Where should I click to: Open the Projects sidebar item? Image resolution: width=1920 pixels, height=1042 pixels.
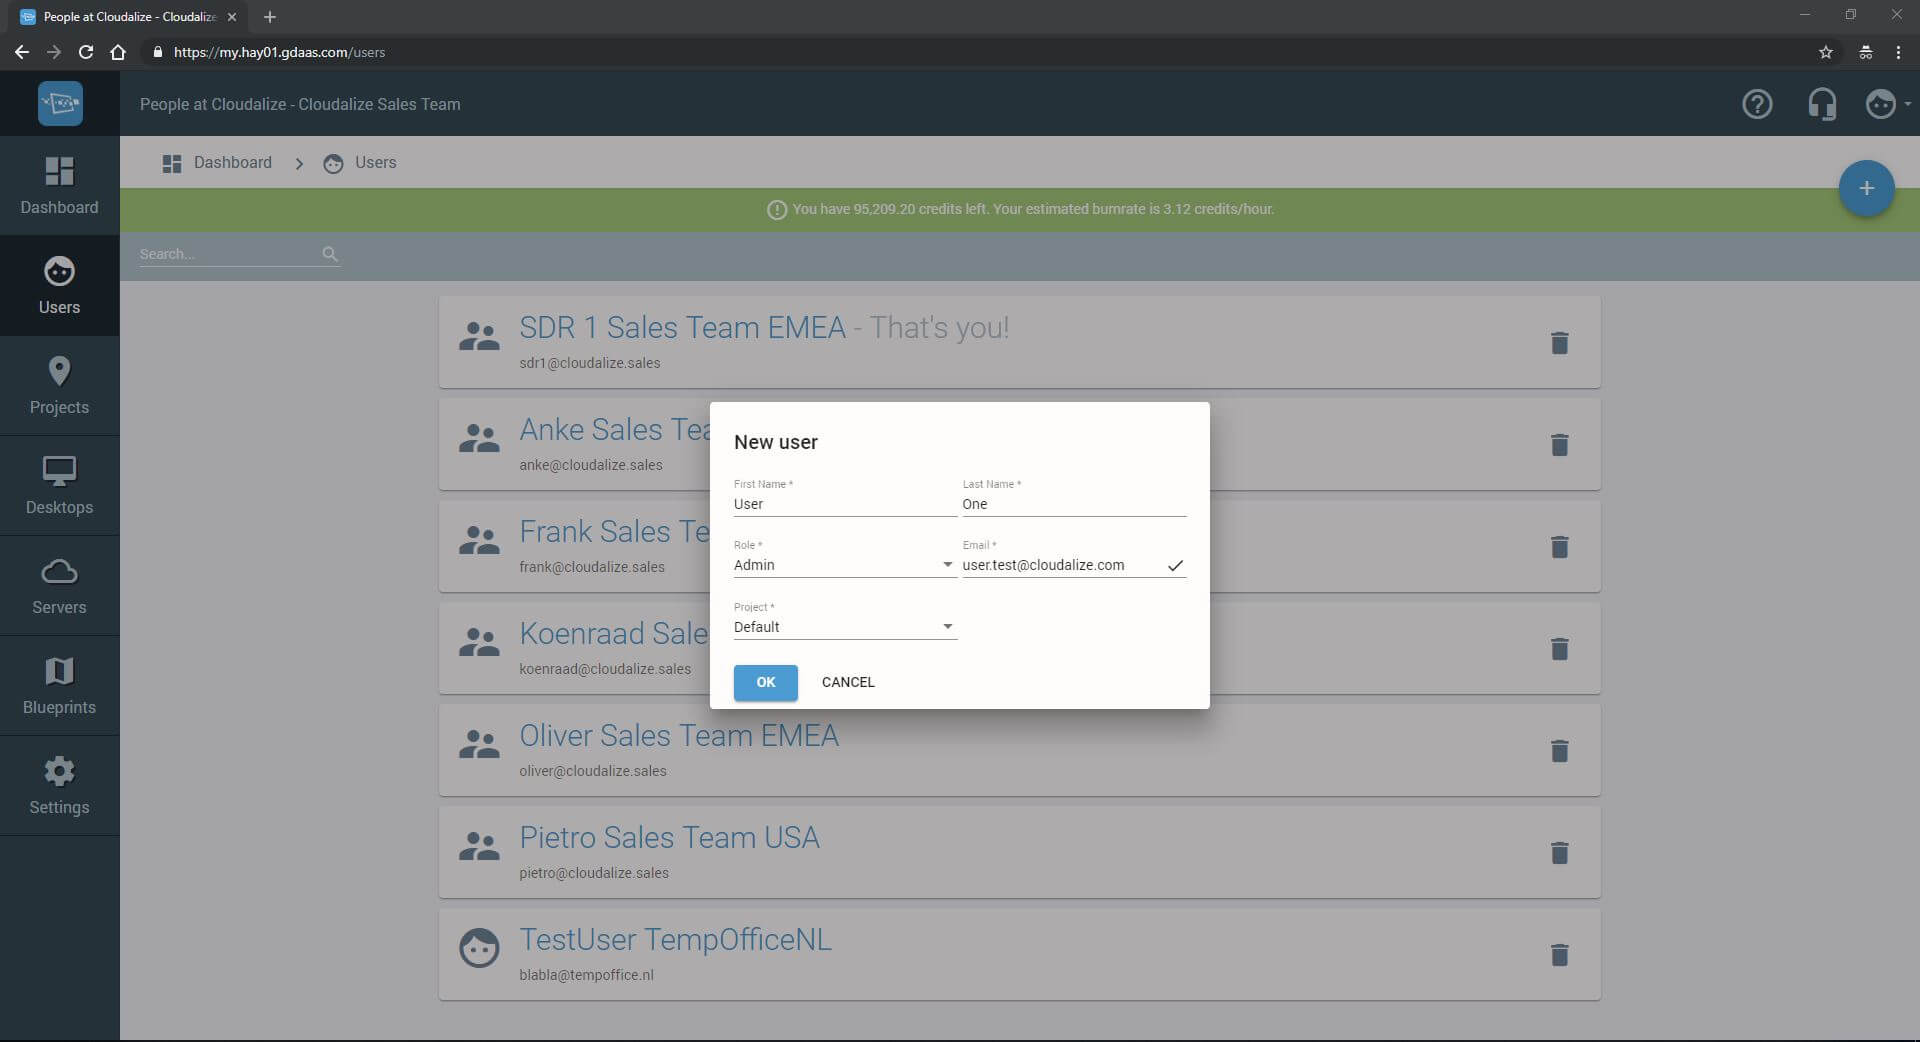(59, 385)
